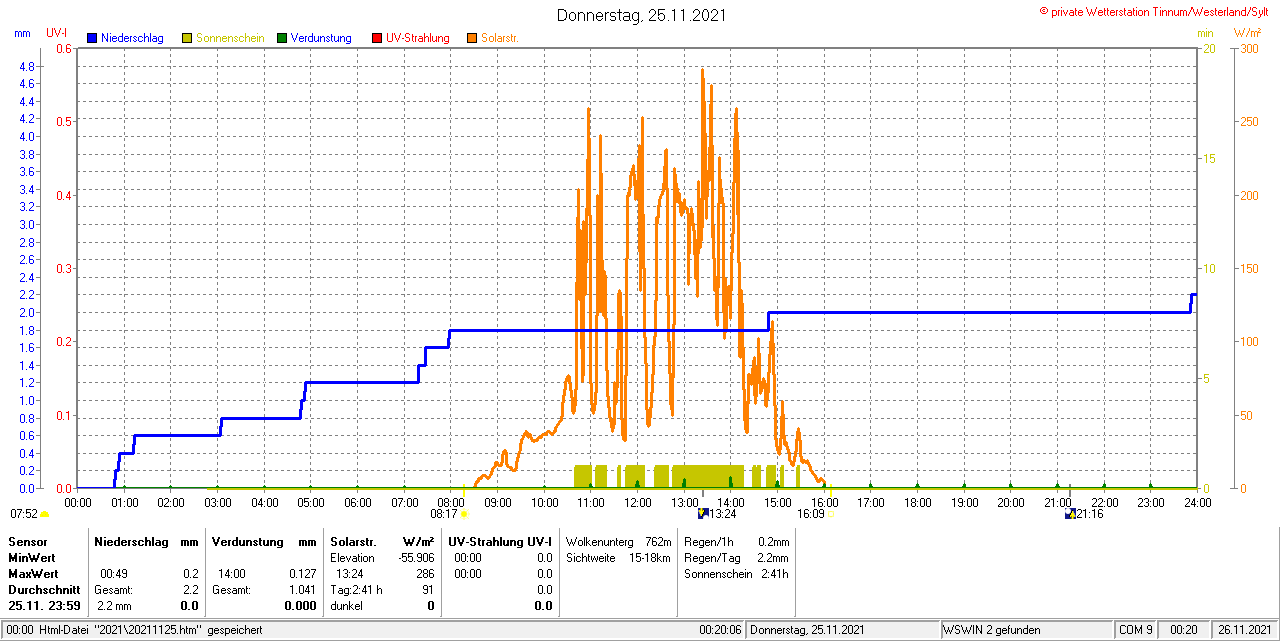1280x641 pixels.
Task: Click the Niederschlag max time 00:49
Action: [x=113, y=574]
